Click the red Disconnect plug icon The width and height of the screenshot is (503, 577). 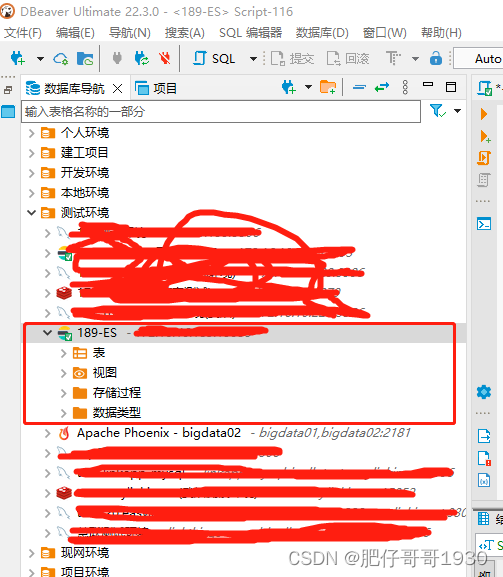coord(164,58)
